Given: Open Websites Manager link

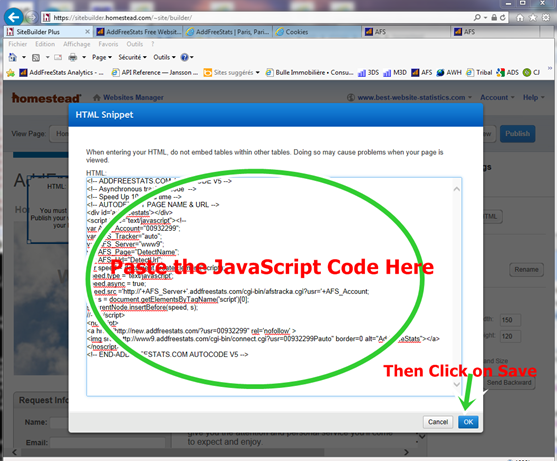Looking at the screenshot, I should (128, 97).
